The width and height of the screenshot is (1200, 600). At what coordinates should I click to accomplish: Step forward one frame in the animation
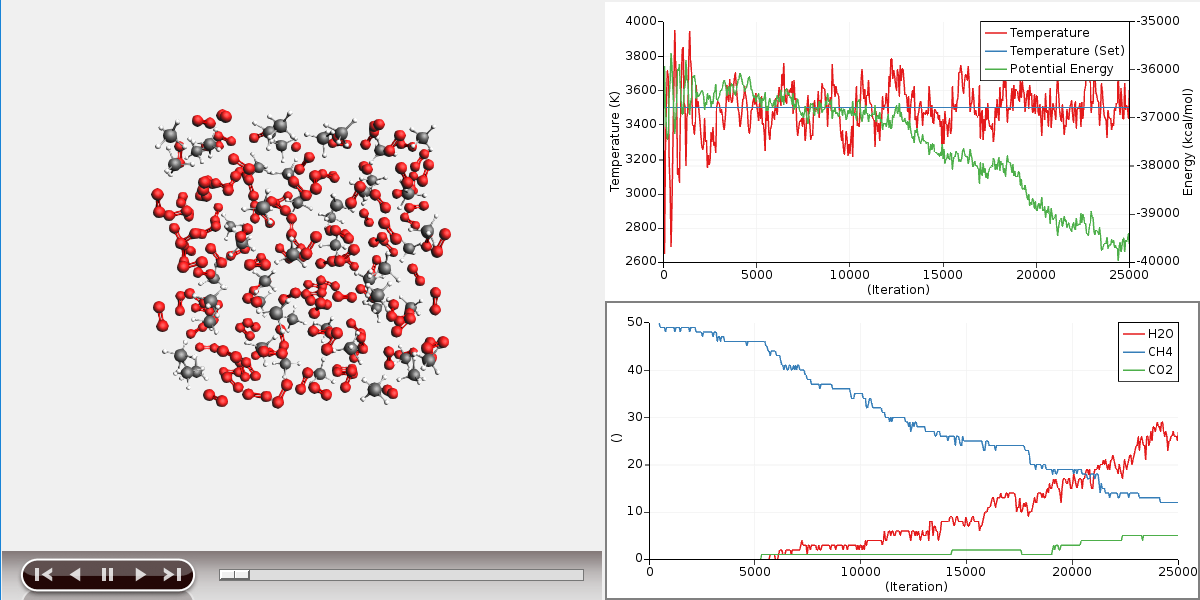pos(140,574)
